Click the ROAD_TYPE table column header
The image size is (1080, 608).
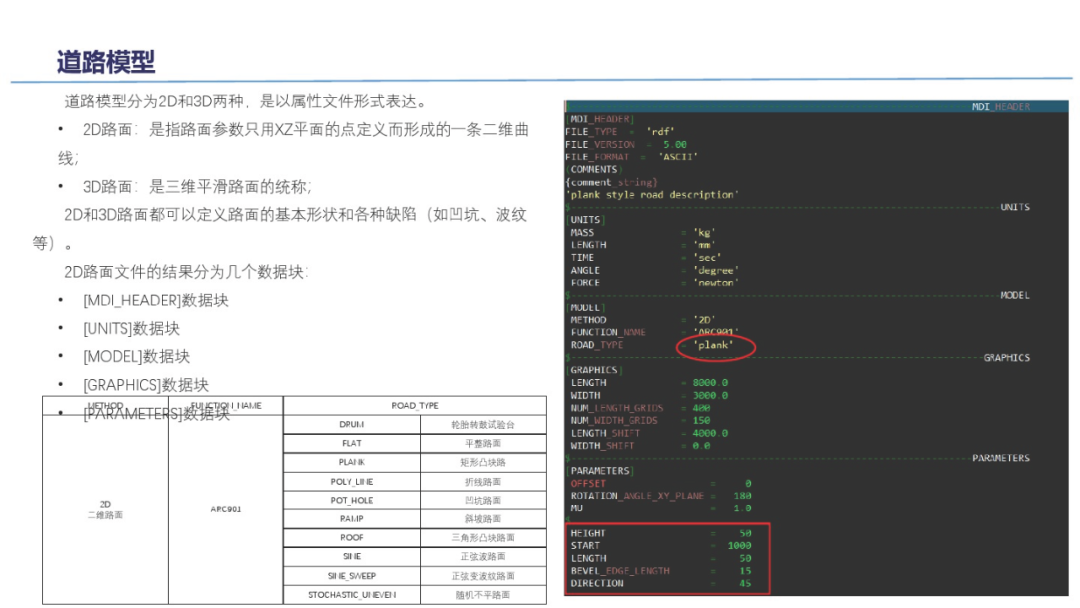point(414,406)
